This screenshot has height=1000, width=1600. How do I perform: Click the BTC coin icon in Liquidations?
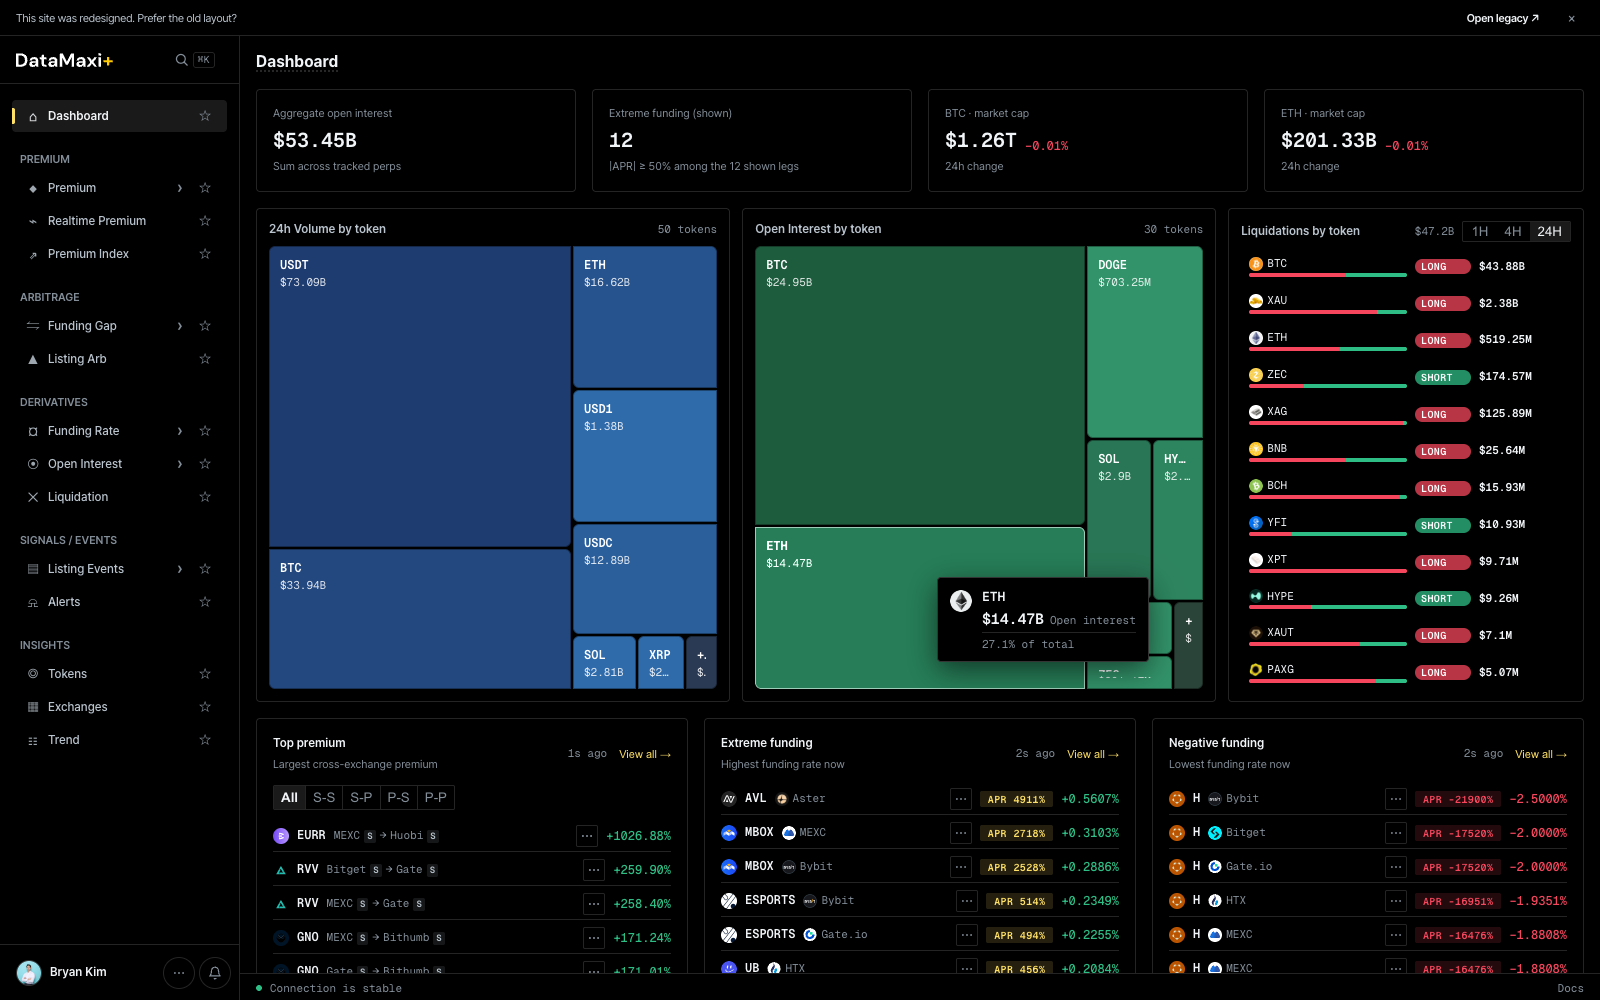coord(1256,264)
